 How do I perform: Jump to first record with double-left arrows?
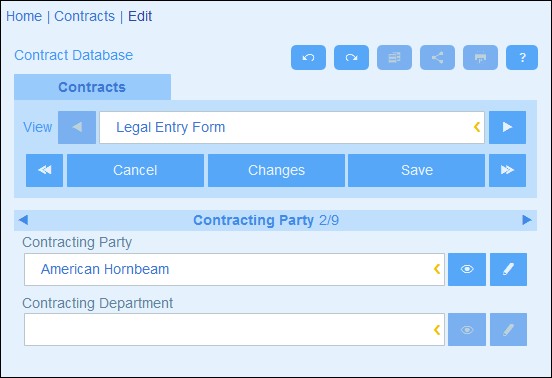click(x=44, y=170)
